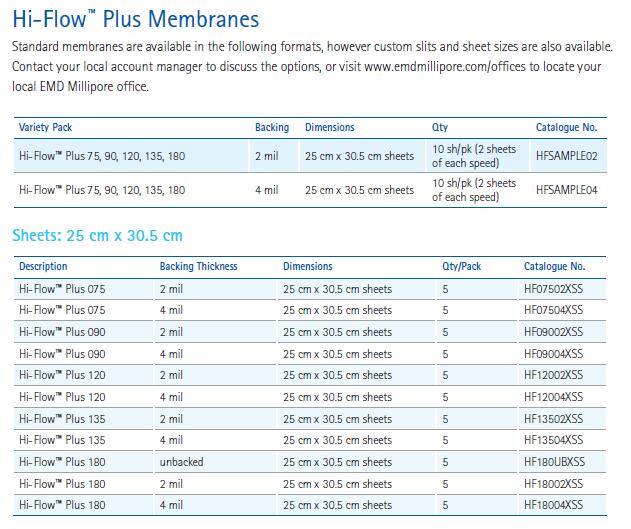The image size is (631, 529).
Task: Select the Hi-Flow Plus 090 4 mil row
Action: coord(310,354)
